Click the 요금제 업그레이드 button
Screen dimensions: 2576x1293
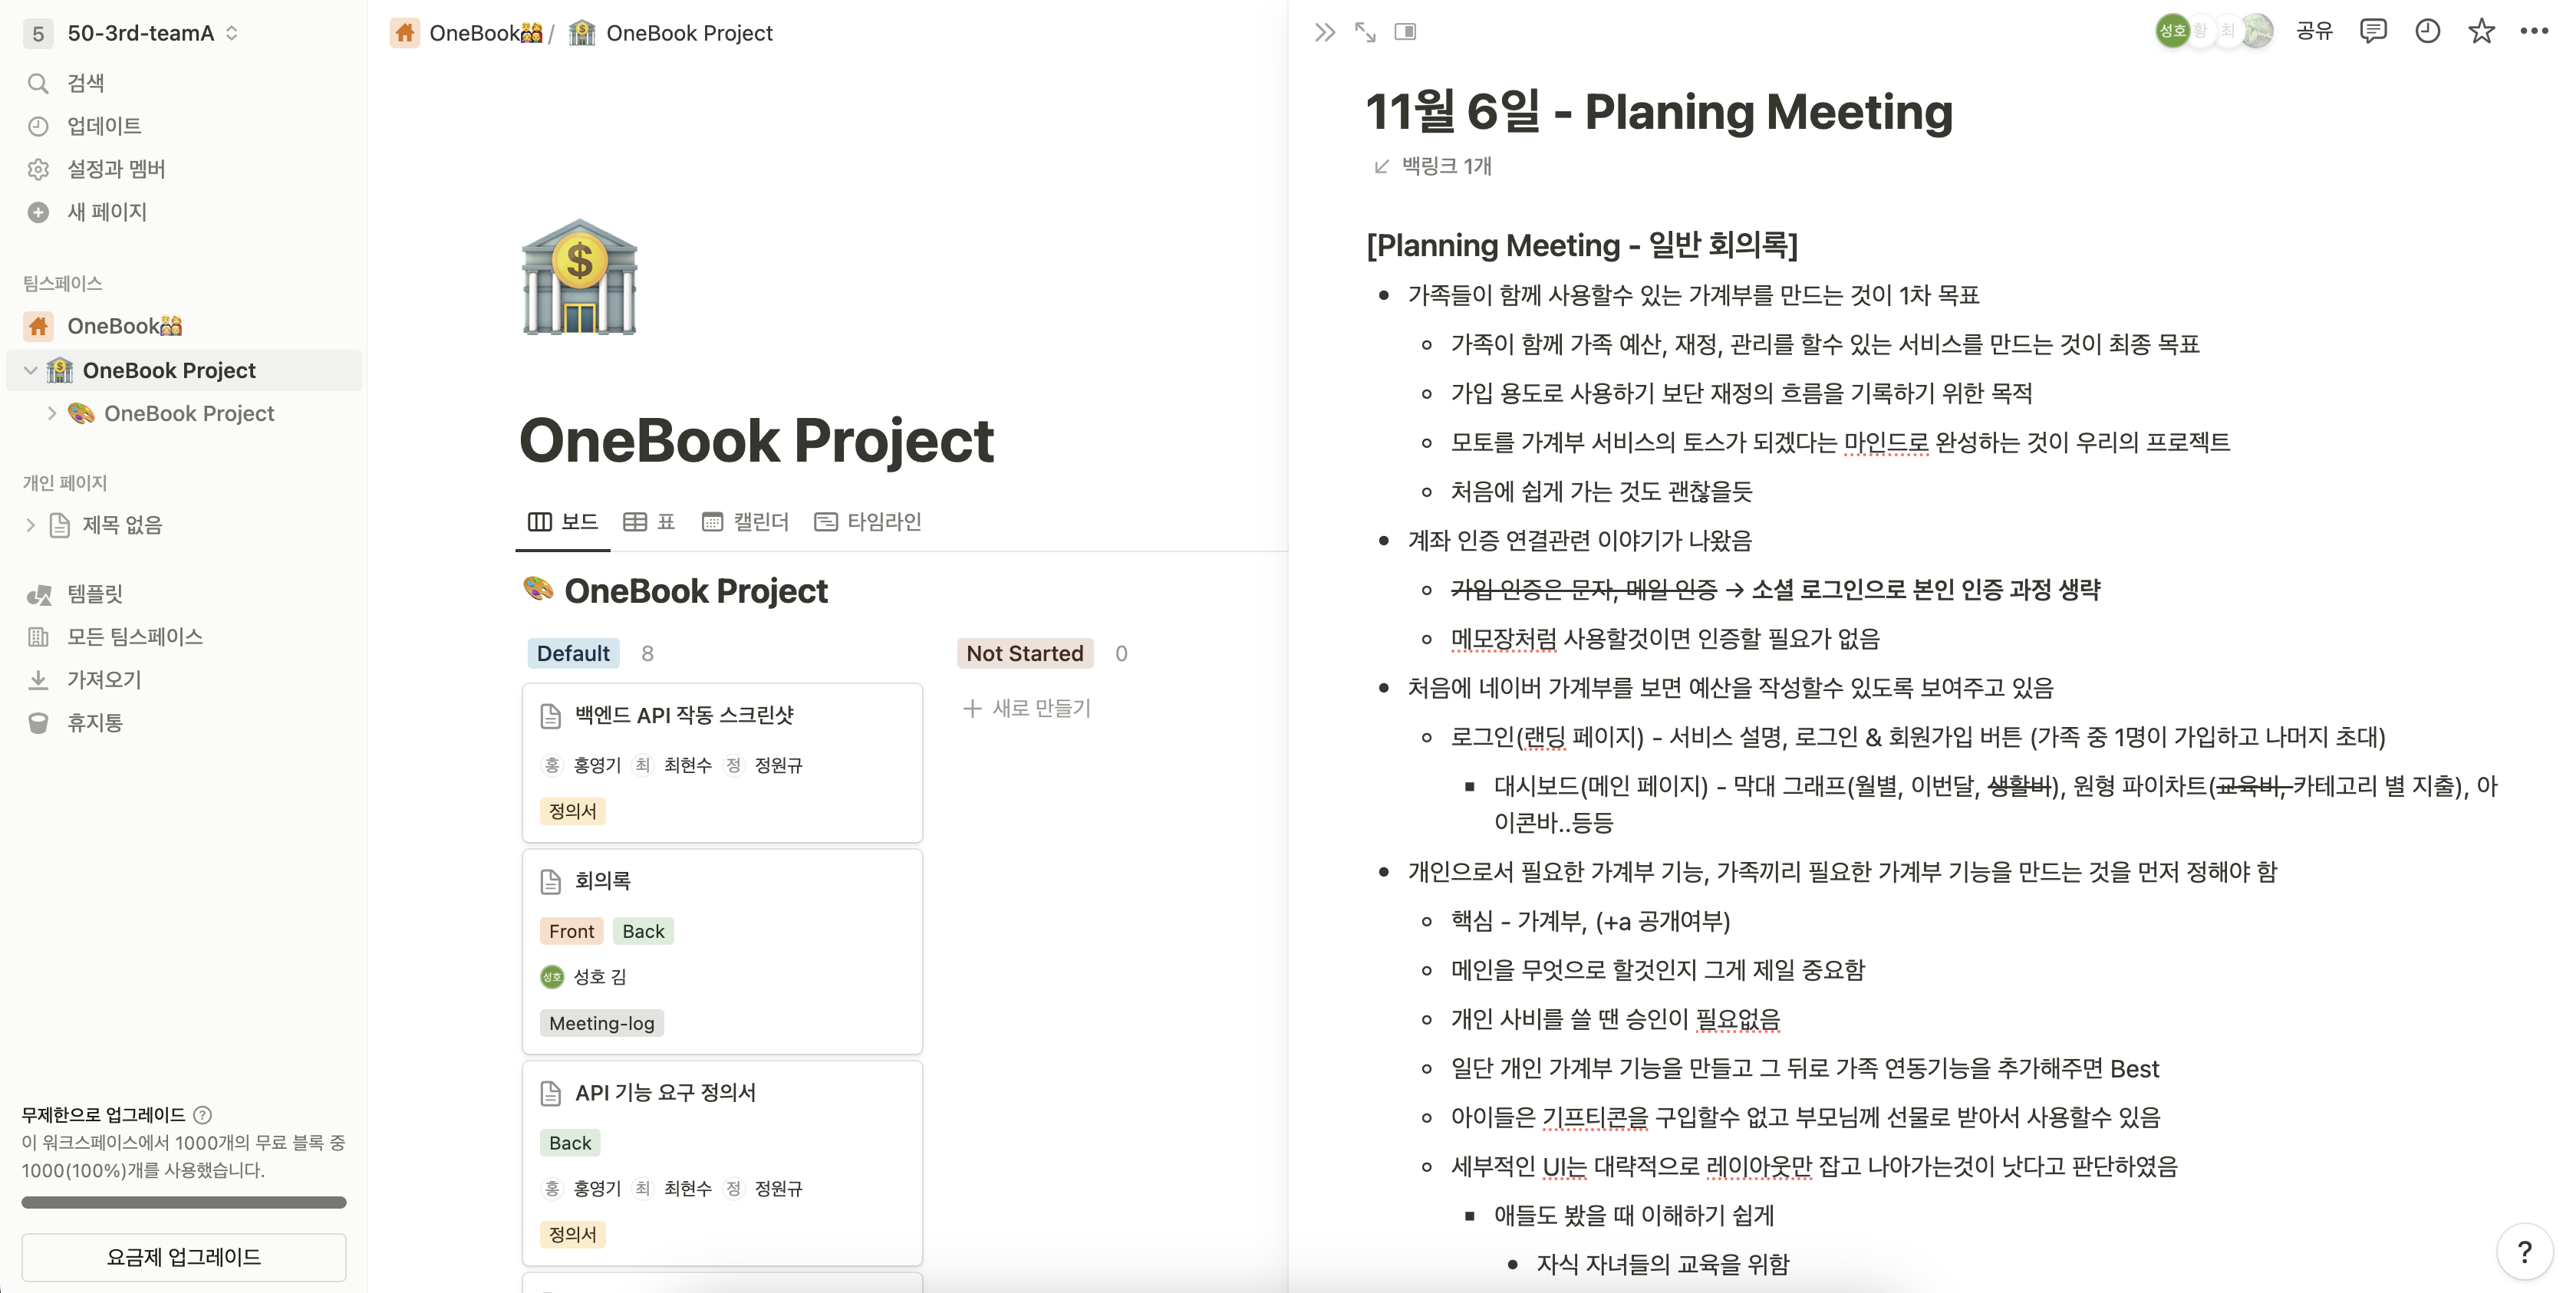184,1257
